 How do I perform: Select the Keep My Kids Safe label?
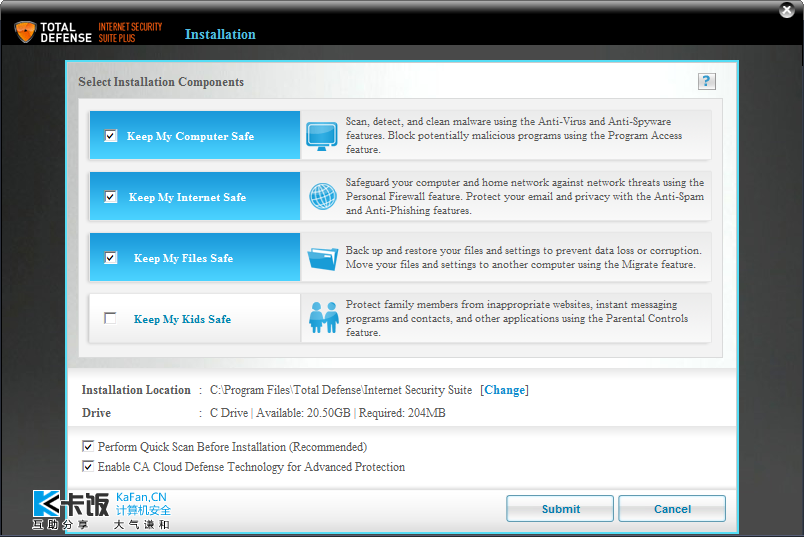(182, 319)
